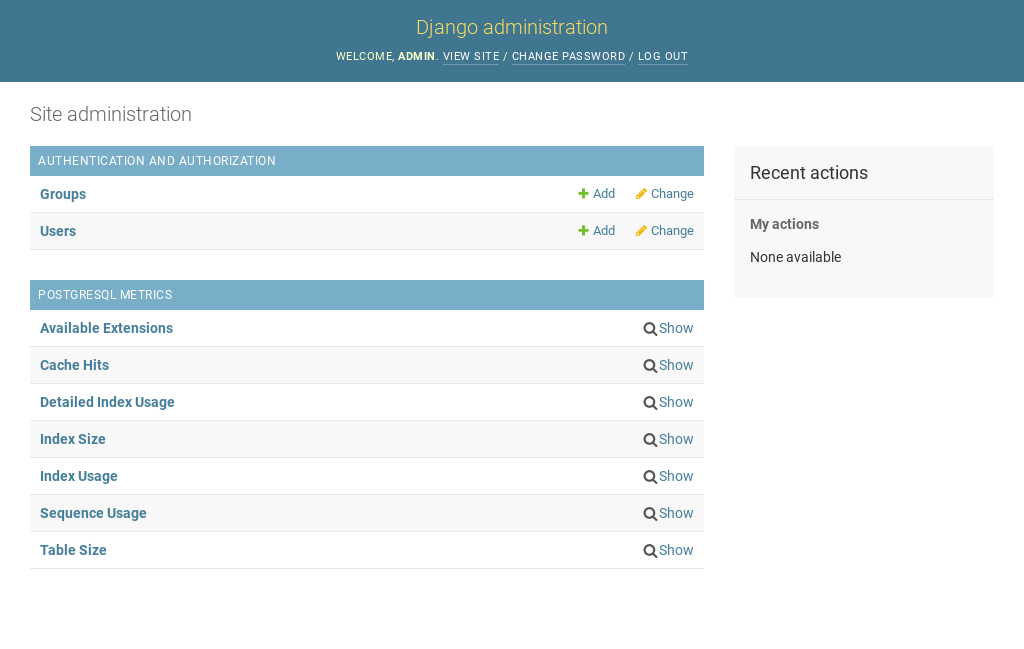Click Show text for Index Size
1024x649 pixels.
[676, 439]
